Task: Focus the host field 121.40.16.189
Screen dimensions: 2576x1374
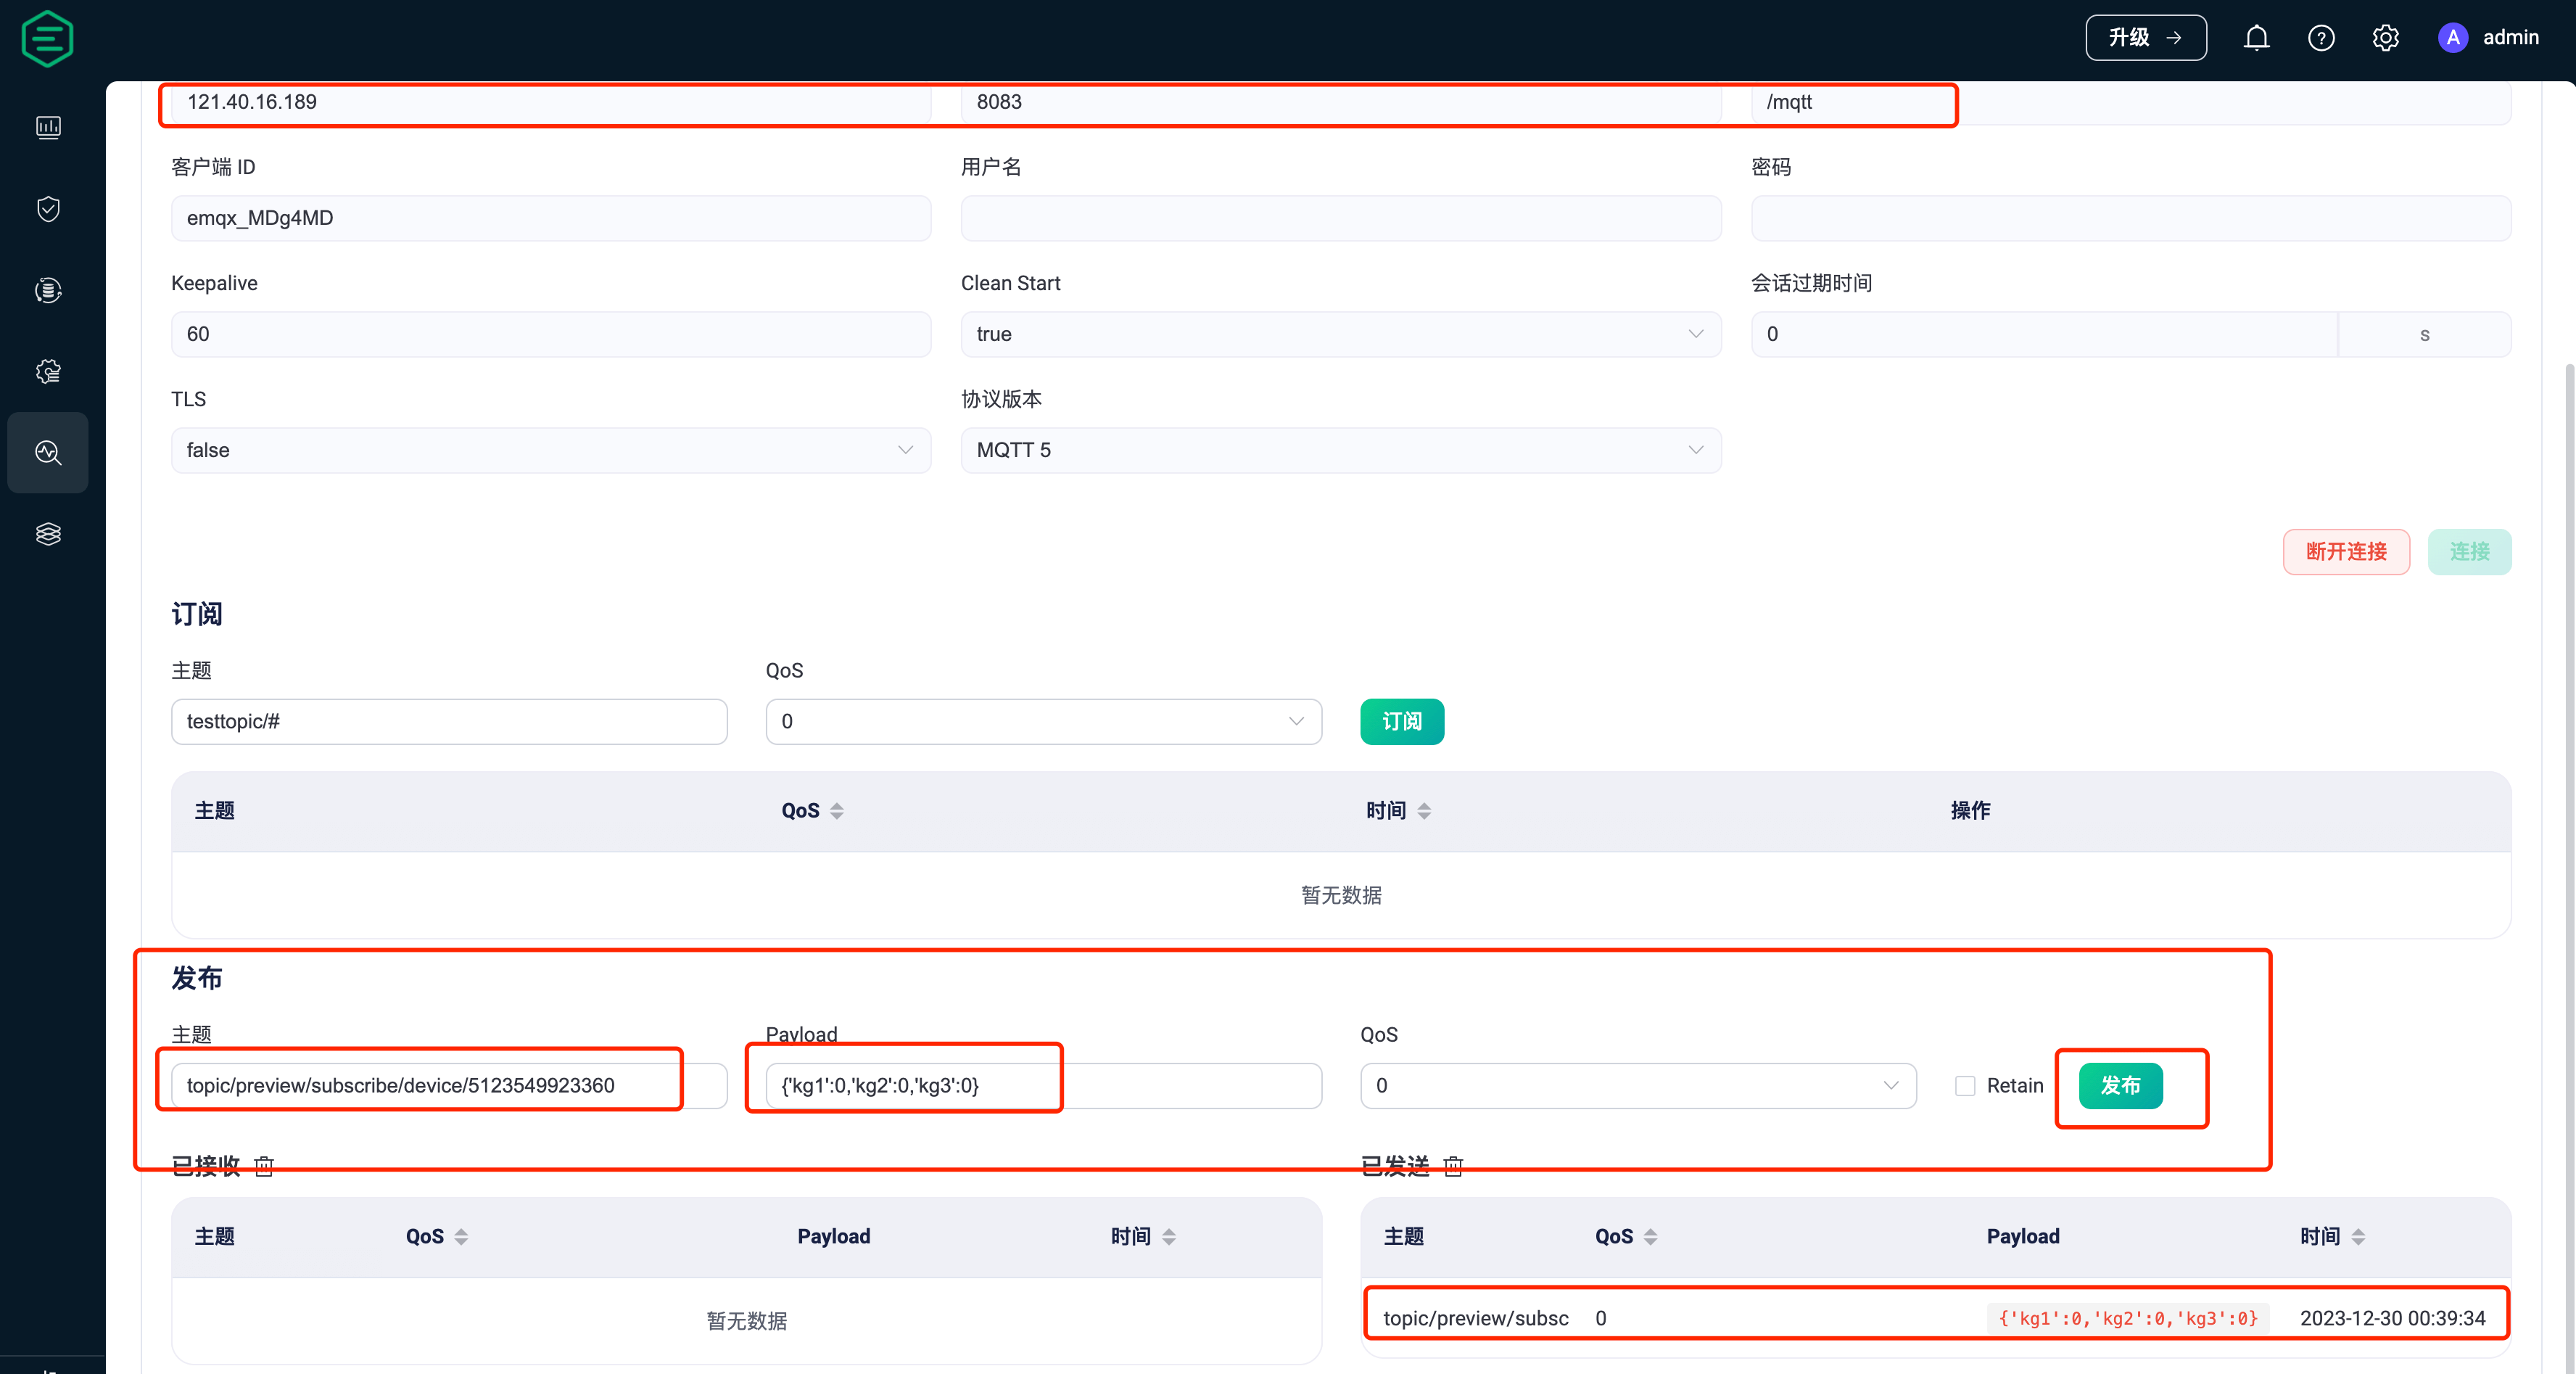Action: tap(551, 102)
